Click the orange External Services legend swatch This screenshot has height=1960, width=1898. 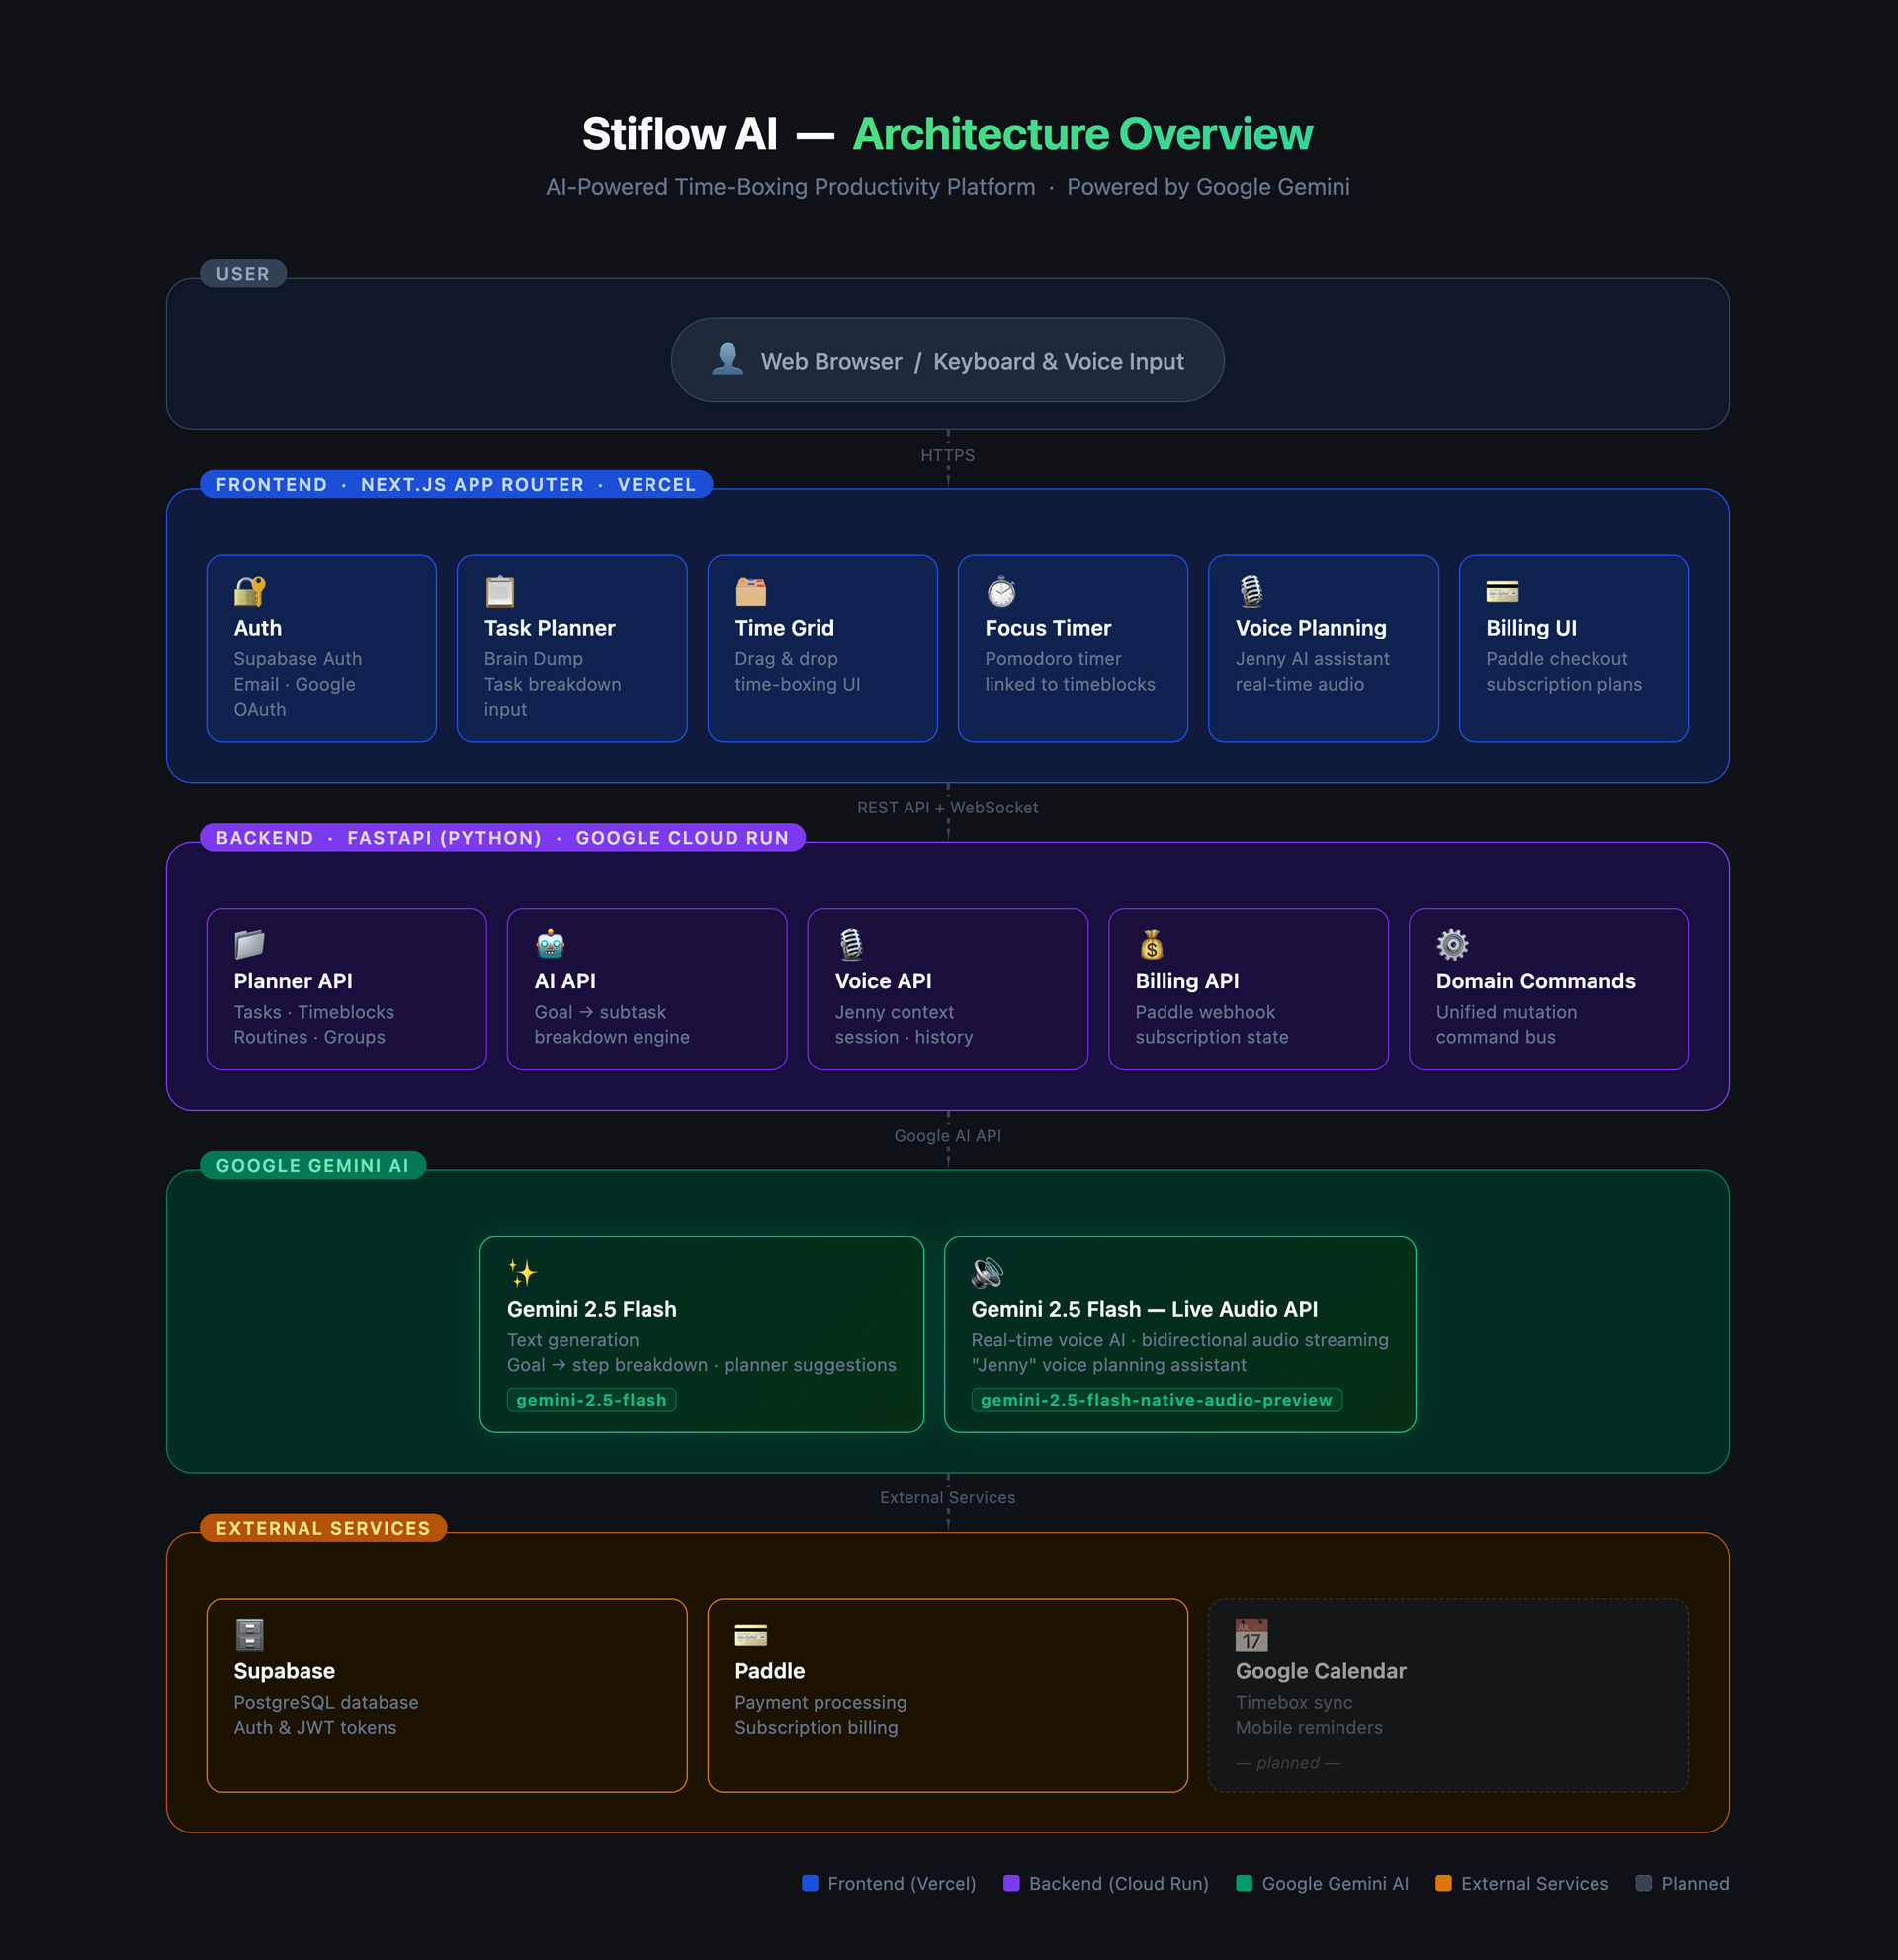point(1443,1883)
